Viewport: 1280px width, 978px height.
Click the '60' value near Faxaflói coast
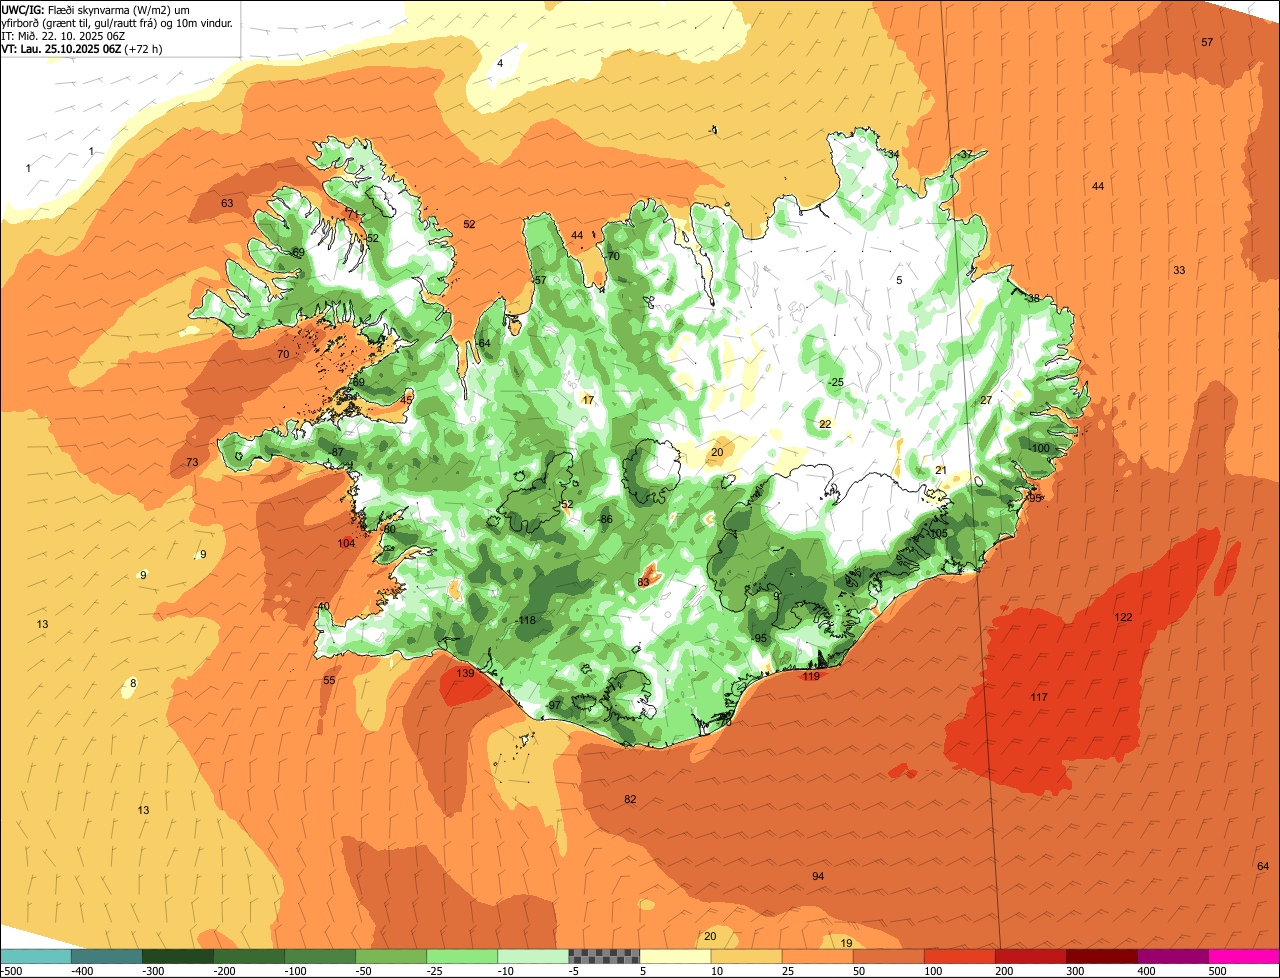389,529
